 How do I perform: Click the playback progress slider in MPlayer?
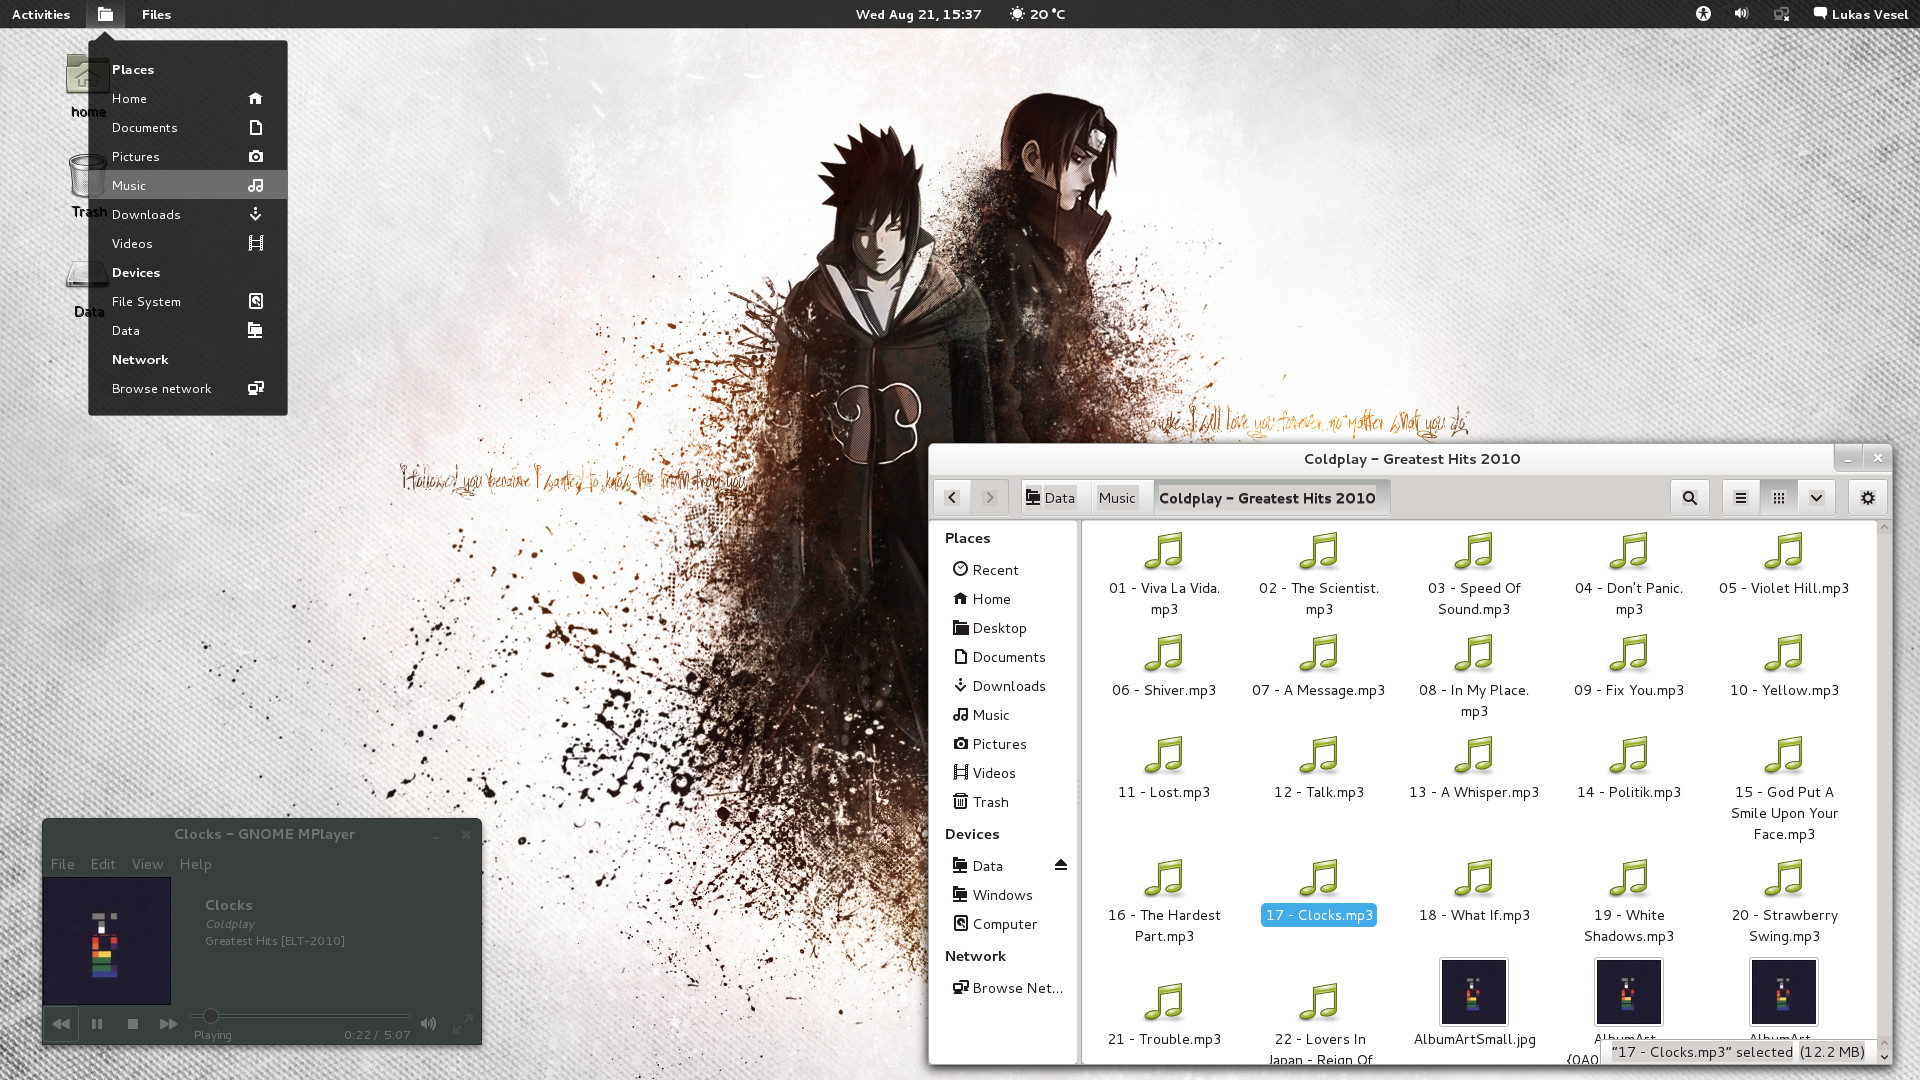tap(300, 1016)
